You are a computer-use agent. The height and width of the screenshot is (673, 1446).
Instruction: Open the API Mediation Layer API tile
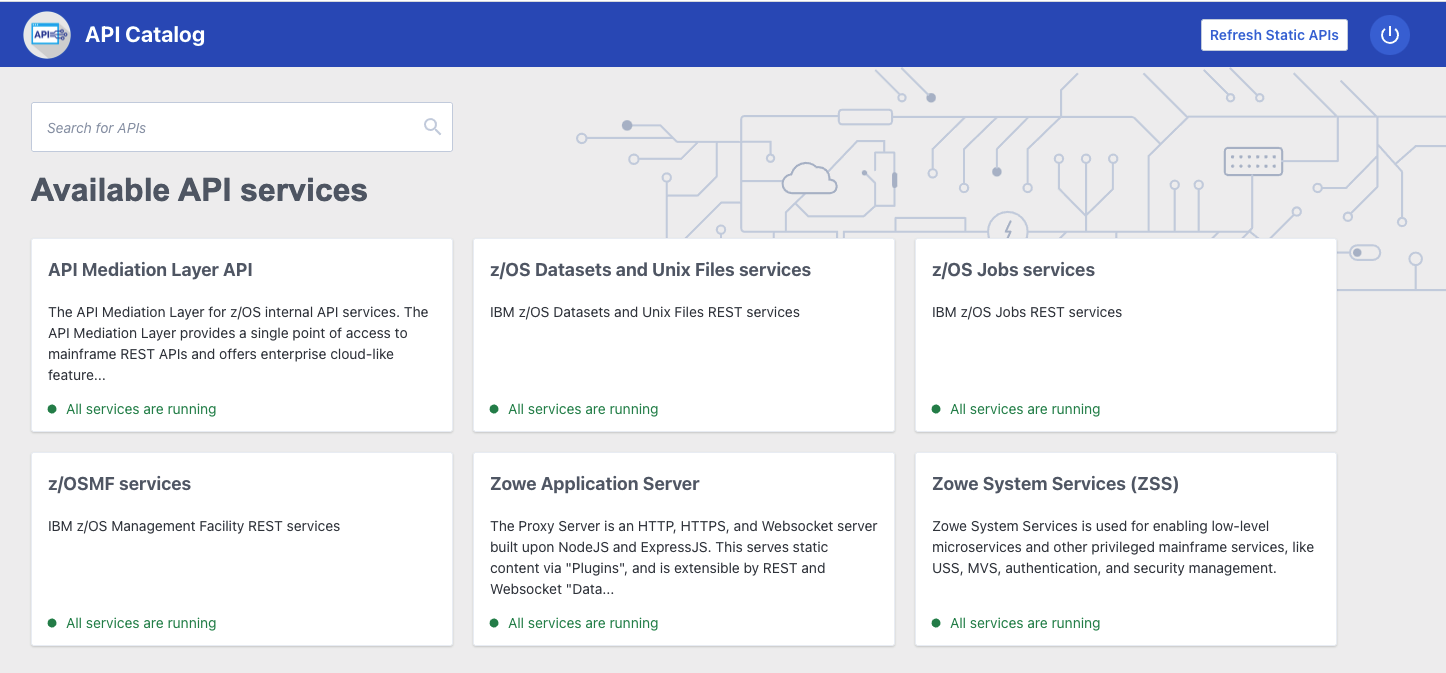tap(150, 270)
